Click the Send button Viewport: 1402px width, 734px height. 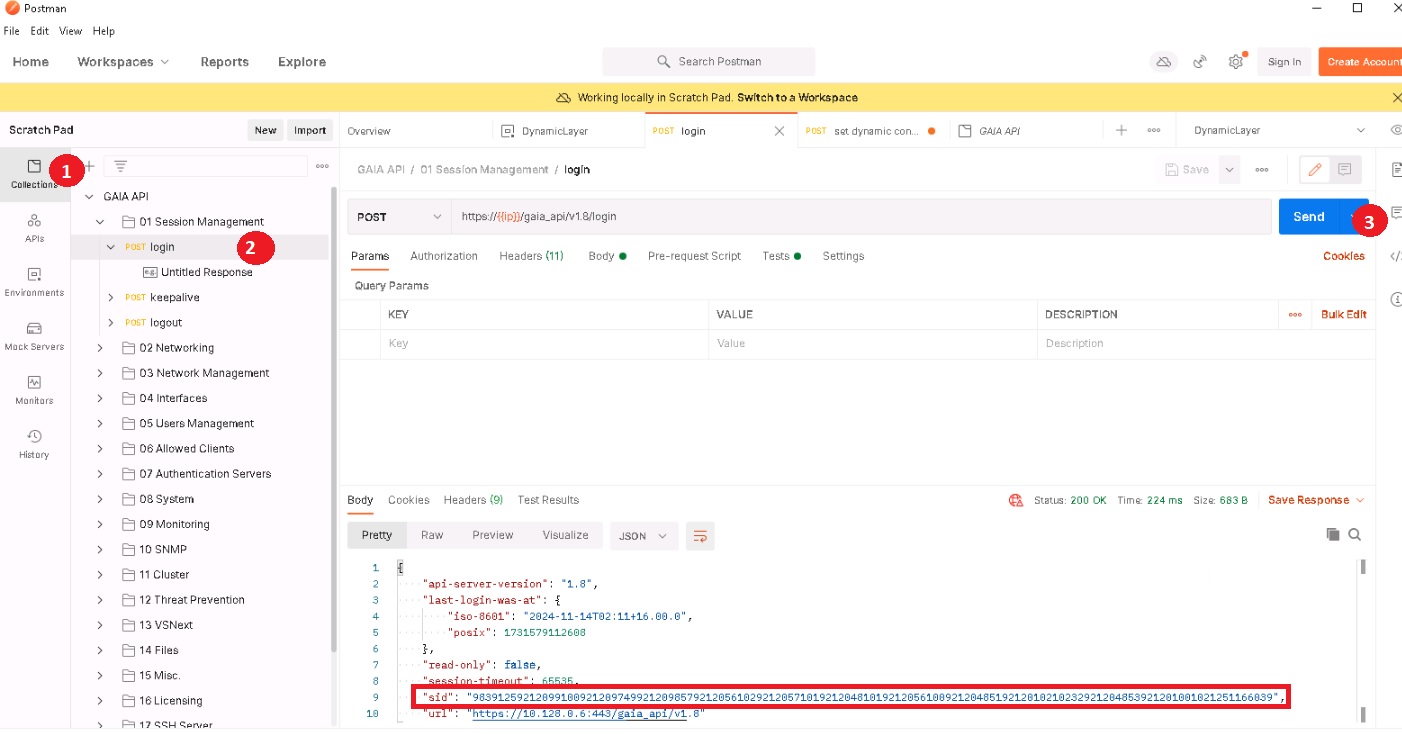pyautogui.click(x=1309, y=217)
